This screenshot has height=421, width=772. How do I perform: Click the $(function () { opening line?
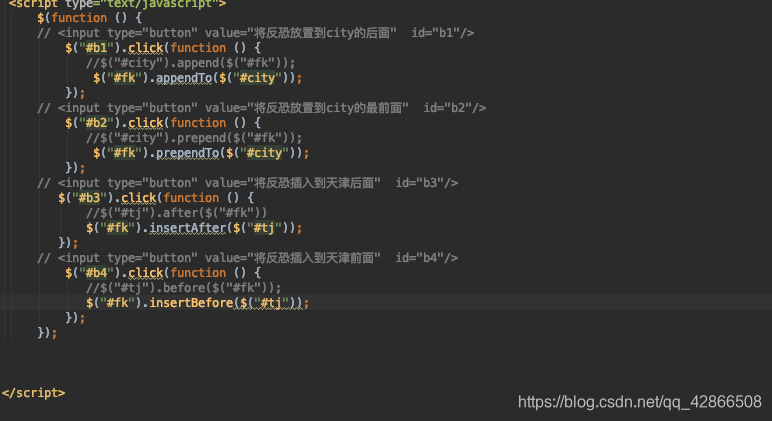(90, 18)
